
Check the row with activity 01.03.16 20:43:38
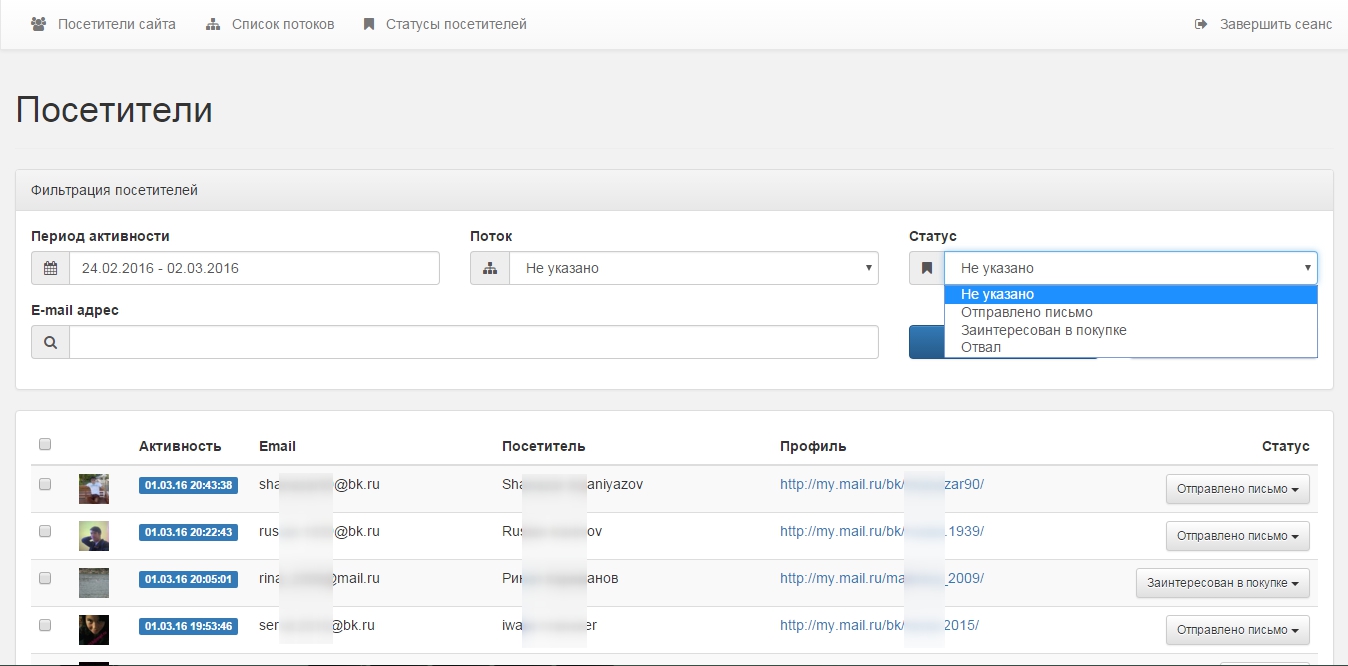pyautogui.click(x=45, y=484)
